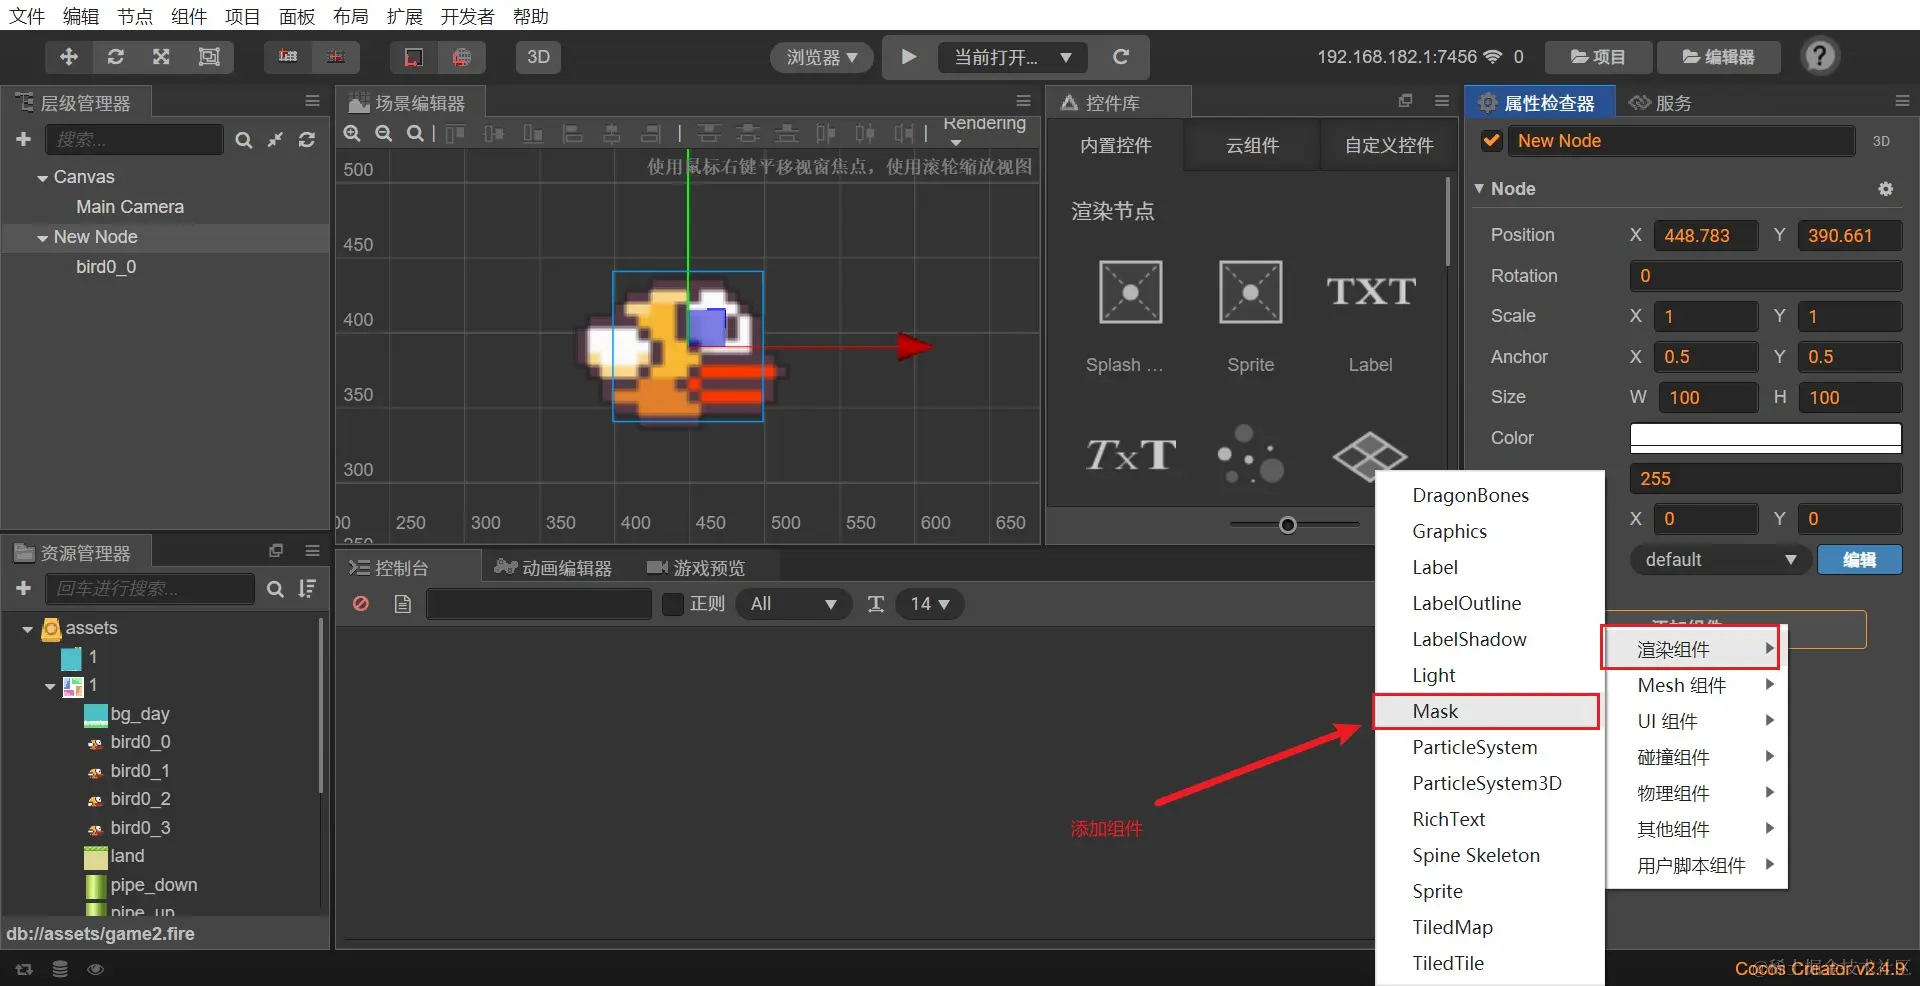Select the move transform tool
This screenshot has width=1920, height=986.
pos(69,57)
